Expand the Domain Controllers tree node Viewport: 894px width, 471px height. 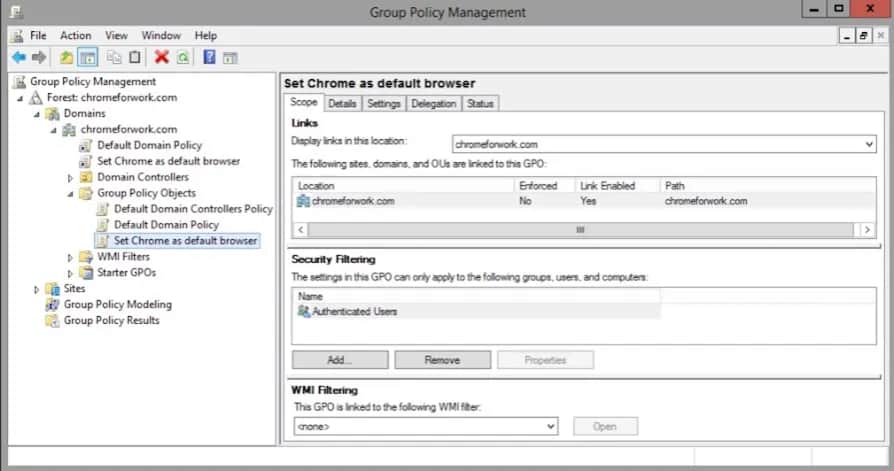(x=70, y=177)
